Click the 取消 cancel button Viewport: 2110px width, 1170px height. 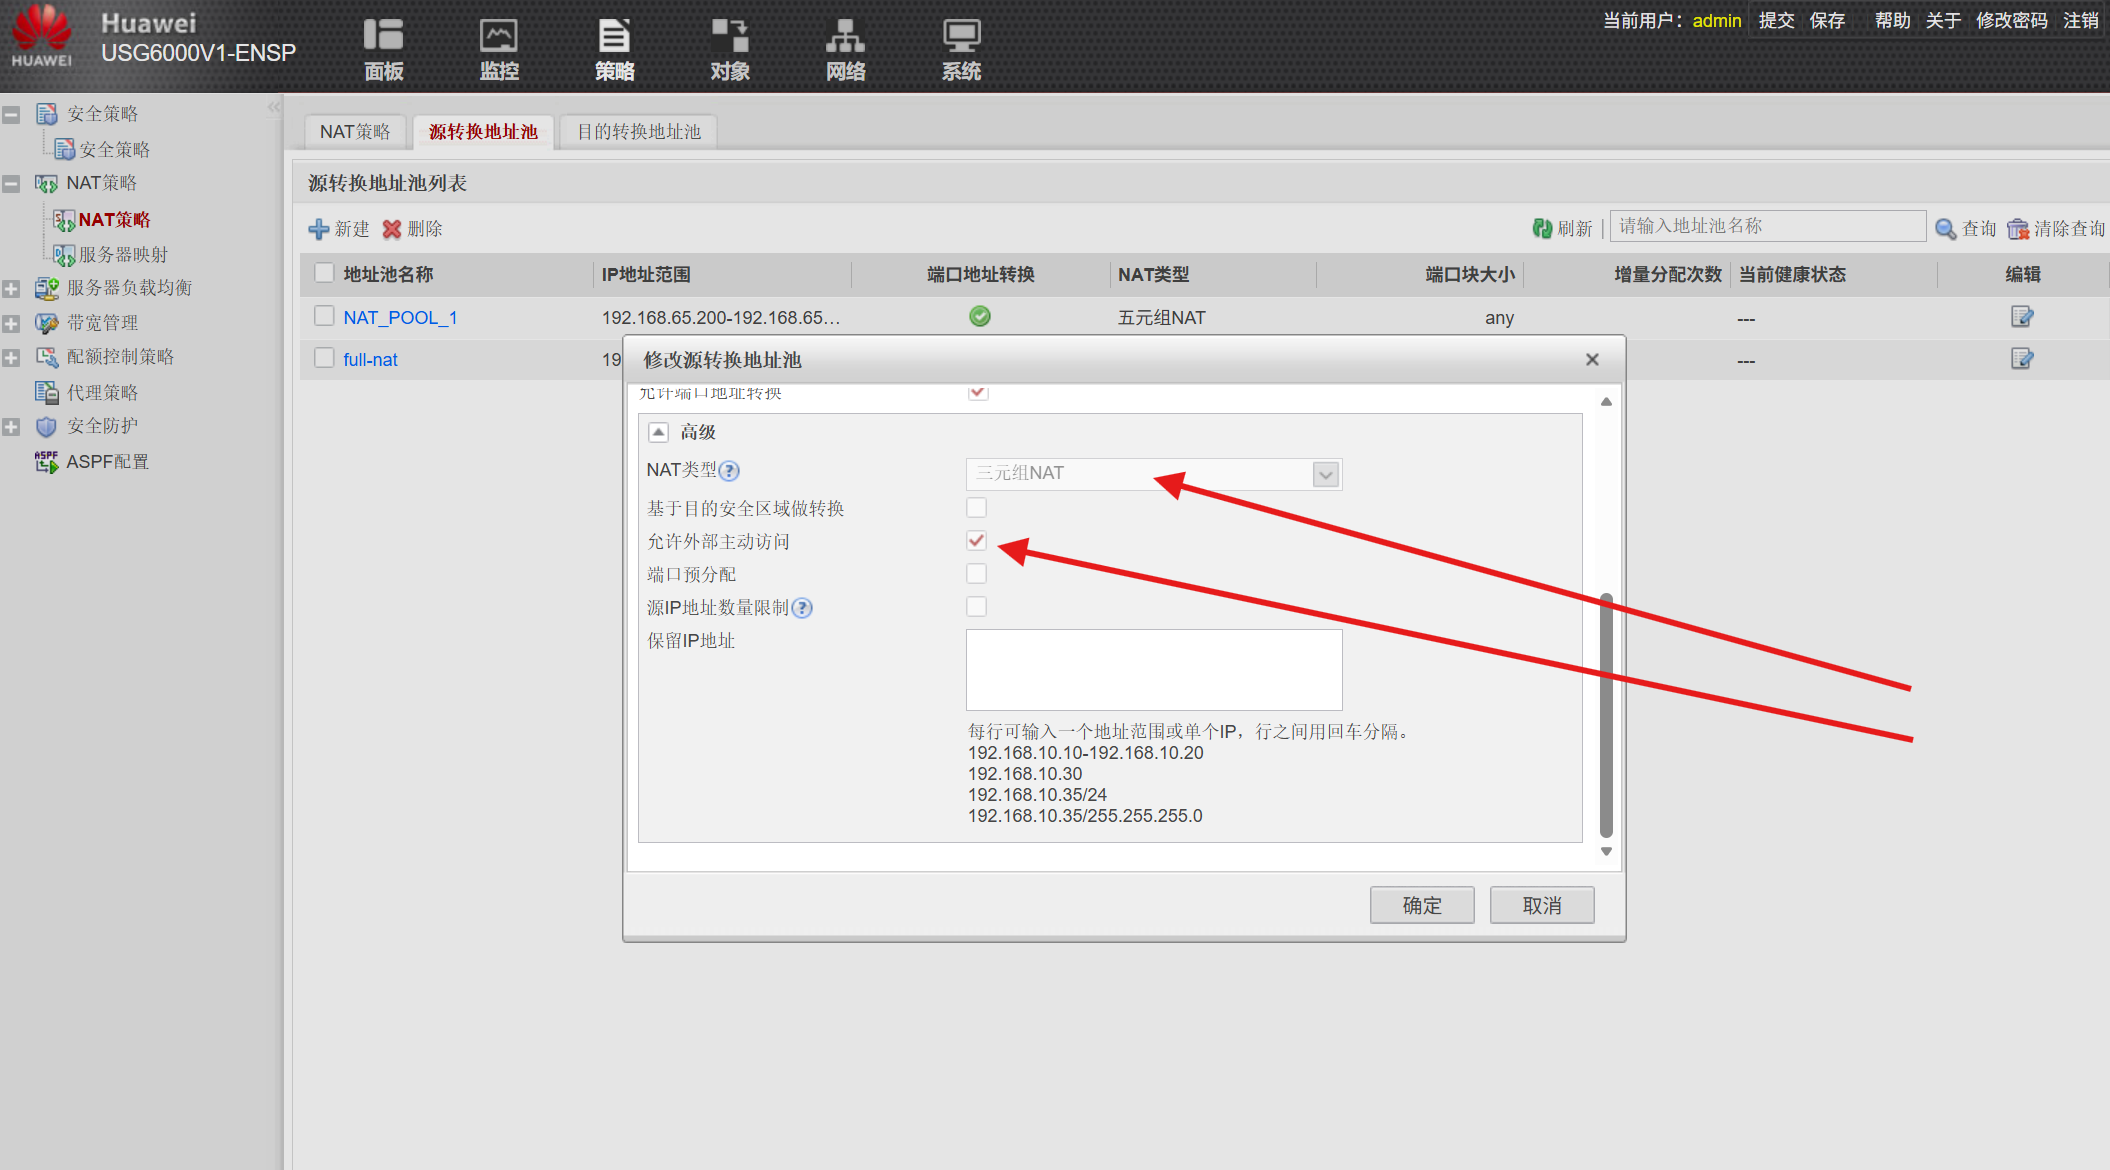point(1542,905)
